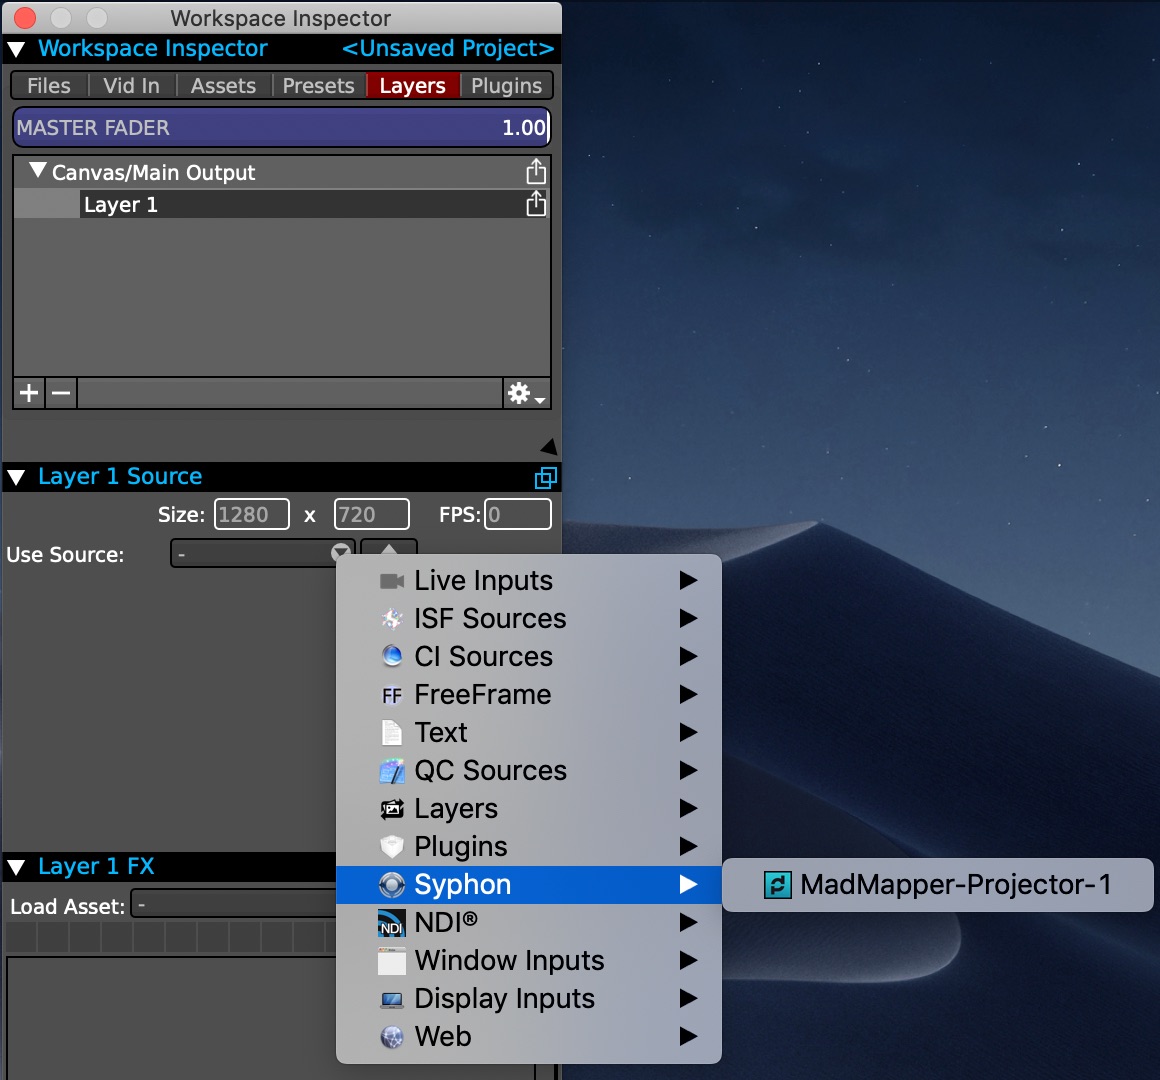Click the CI Sources blue sphere icon

pos(391,656)
